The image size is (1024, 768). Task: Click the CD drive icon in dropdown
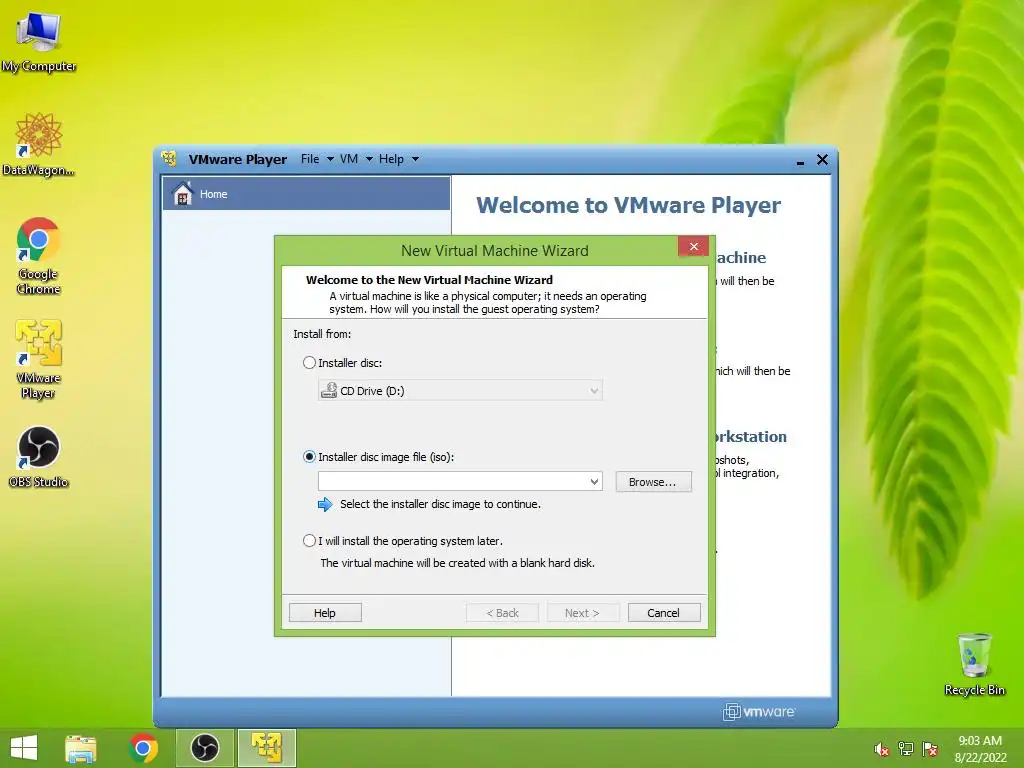329,391
